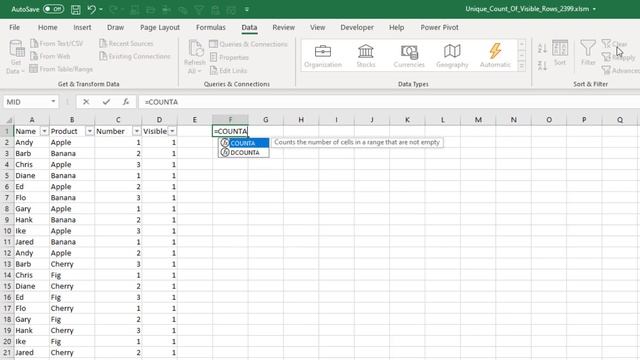Expand the Data Types gallery
This screenshot has width=640, height=360.
tap(522, 66)
